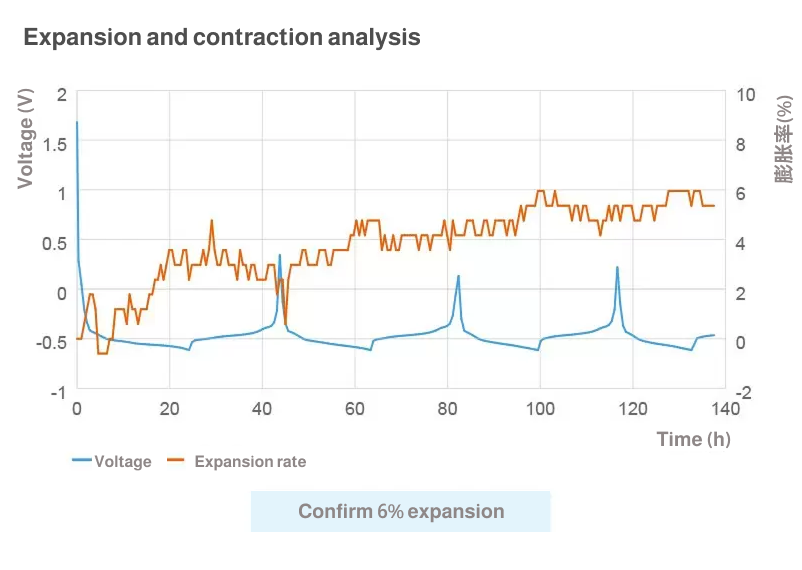
Task: Select the 100 tick on the time axis
Action: point(540,409)
